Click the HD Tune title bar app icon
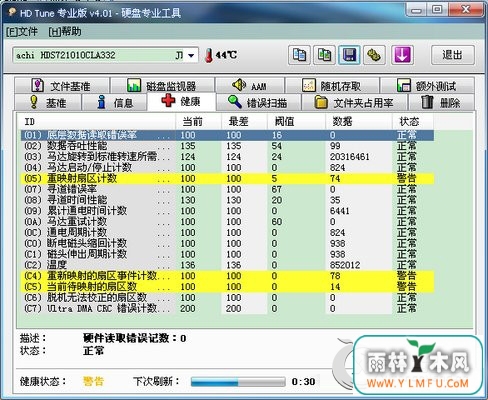The image size is (488, 400). coord(12,12)
